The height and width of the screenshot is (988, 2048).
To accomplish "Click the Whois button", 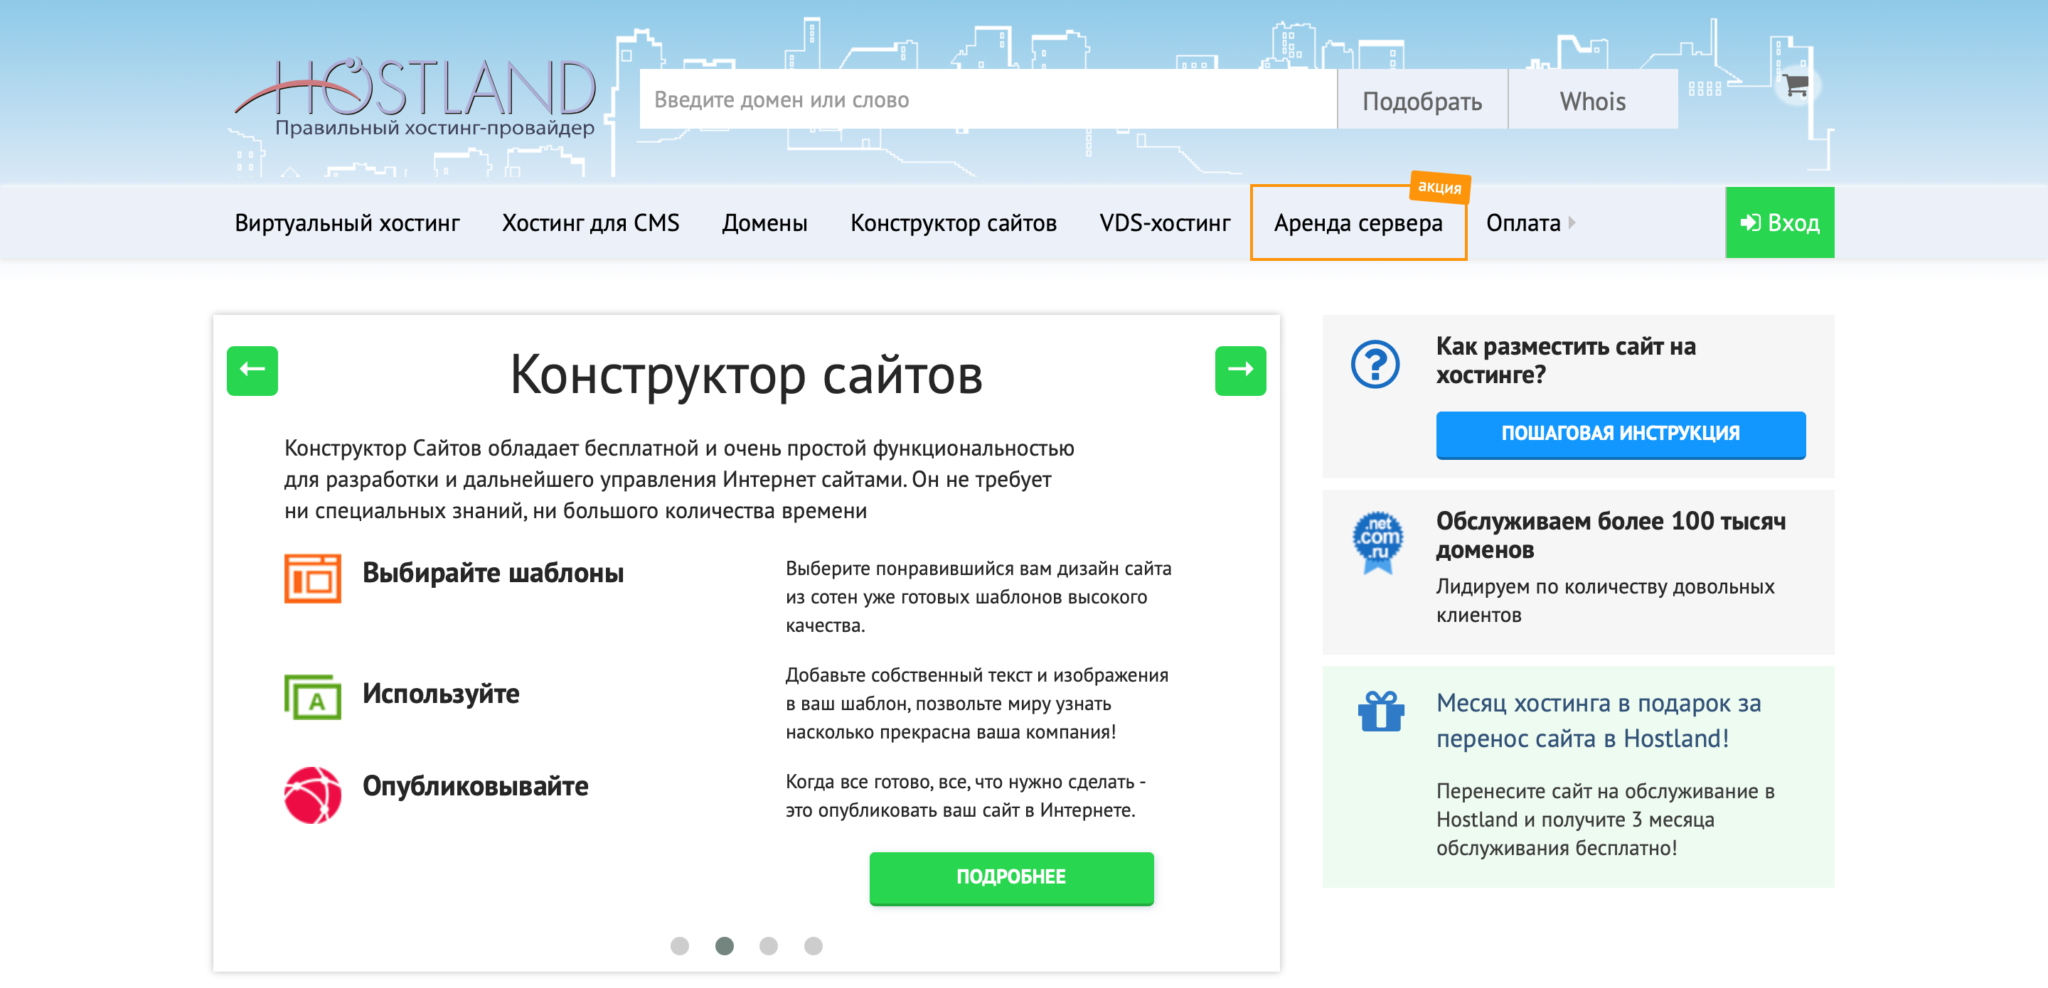I will tap(1593, 99).
